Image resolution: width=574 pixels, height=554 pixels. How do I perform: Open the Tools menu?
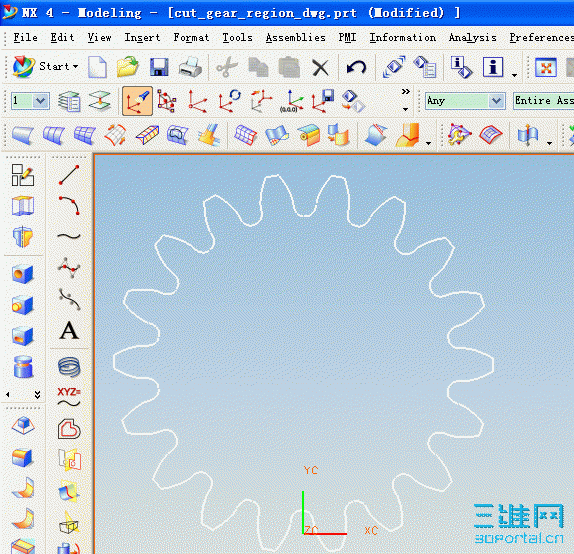(x=237, y=38)
